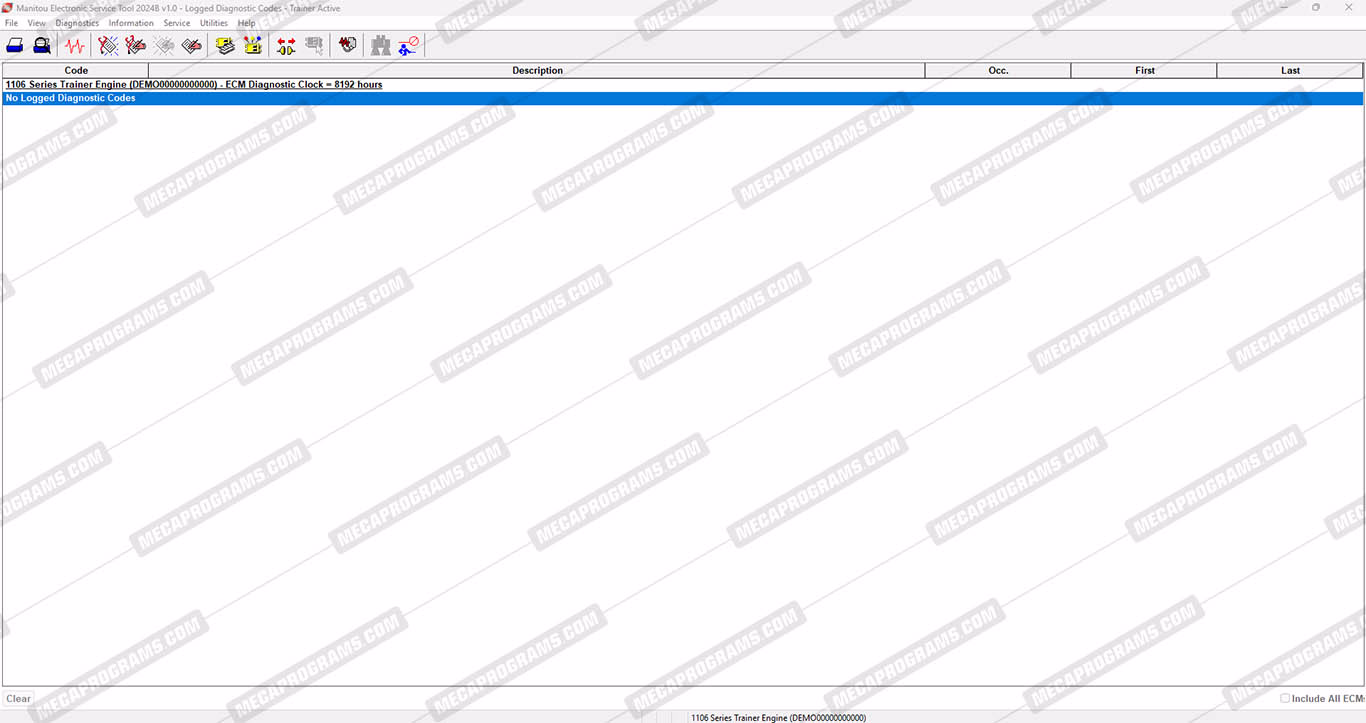Open Logged Event Codes toolbar icon

point(192,45)
